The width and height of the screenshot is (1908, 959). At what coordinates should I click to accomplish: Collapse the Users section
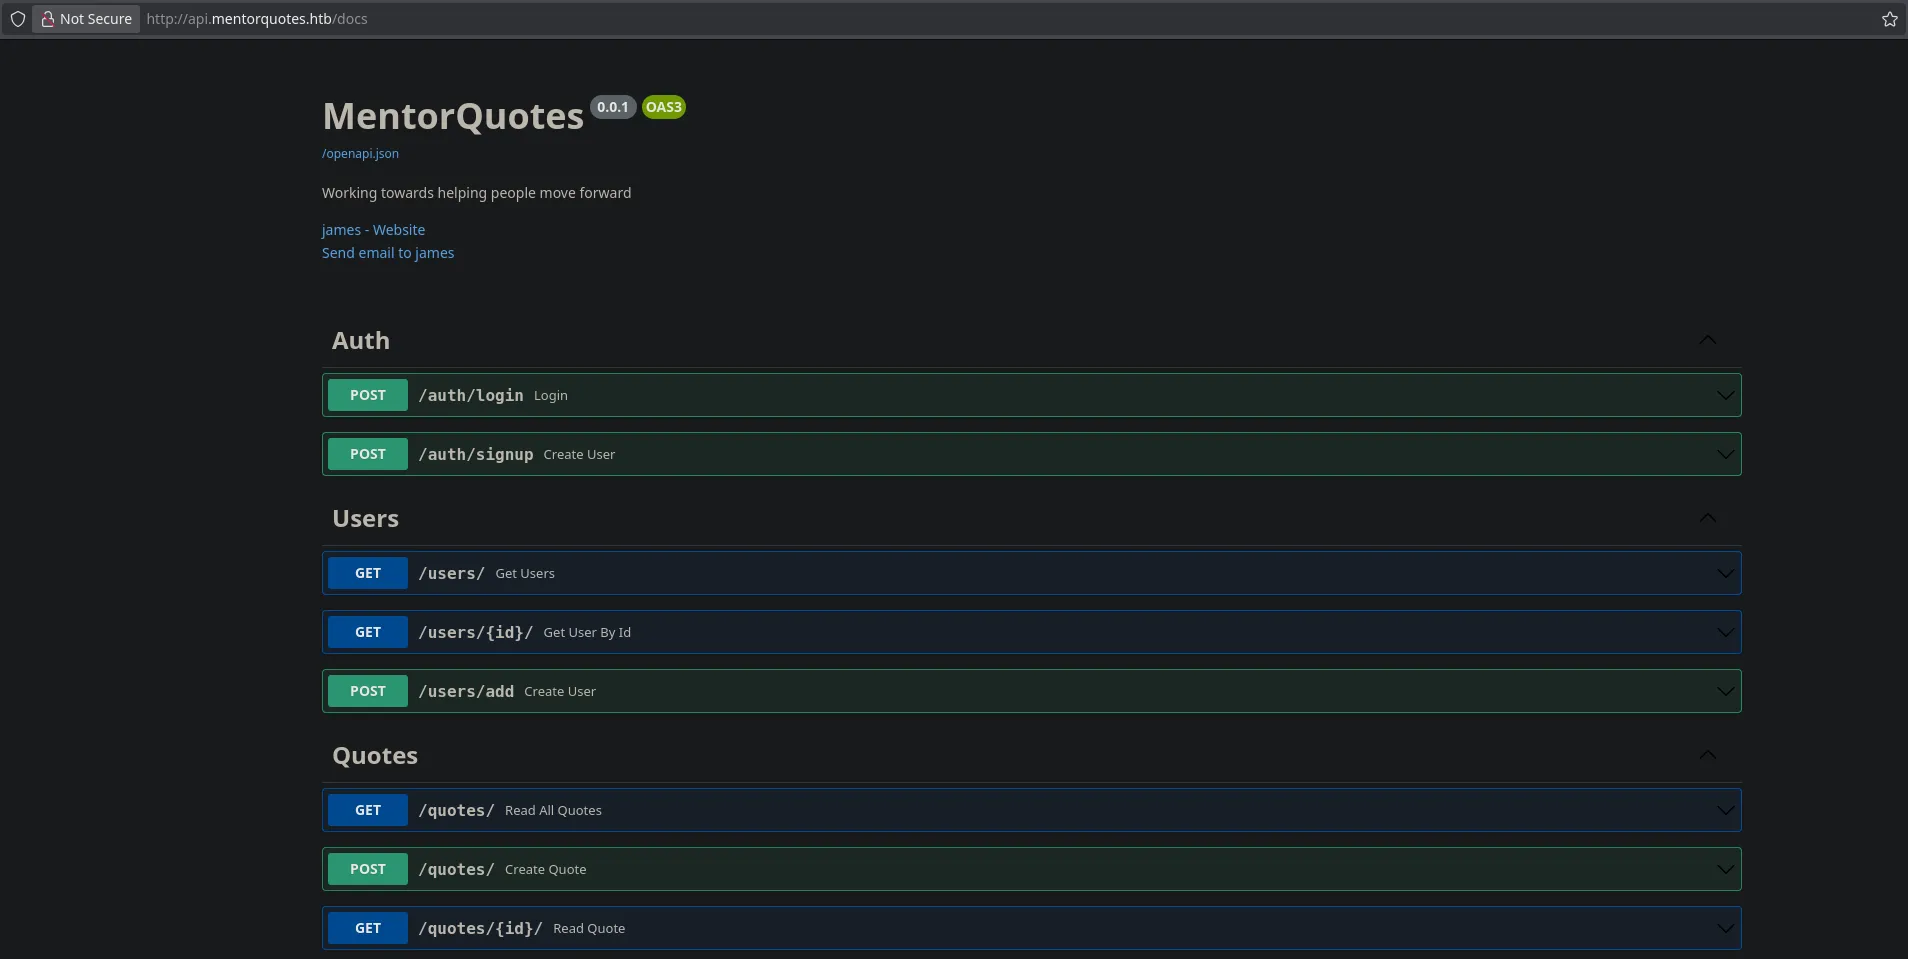[x=1707, y=518]
